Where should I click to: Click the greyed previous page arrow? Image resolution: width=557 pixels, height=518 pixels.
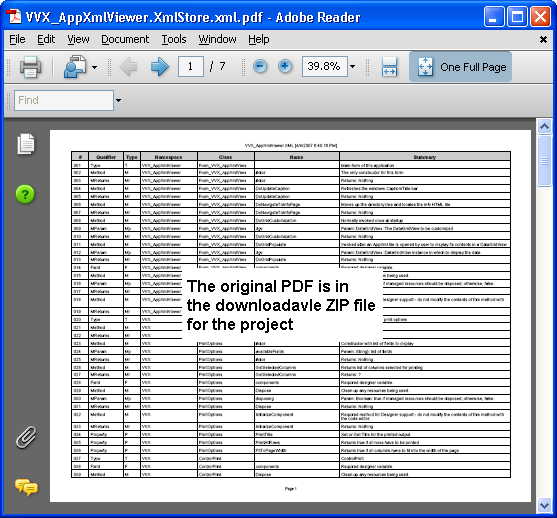click(x=128, y=66)
